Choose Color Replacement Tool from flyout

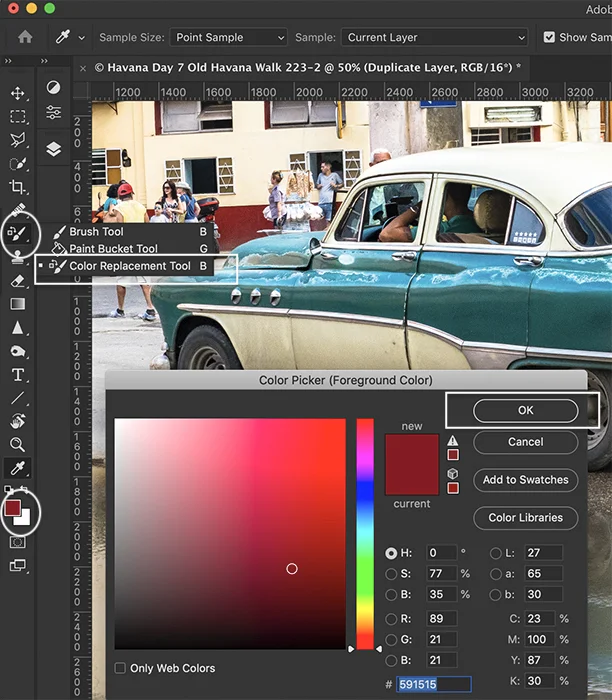[x=129, y=266]
